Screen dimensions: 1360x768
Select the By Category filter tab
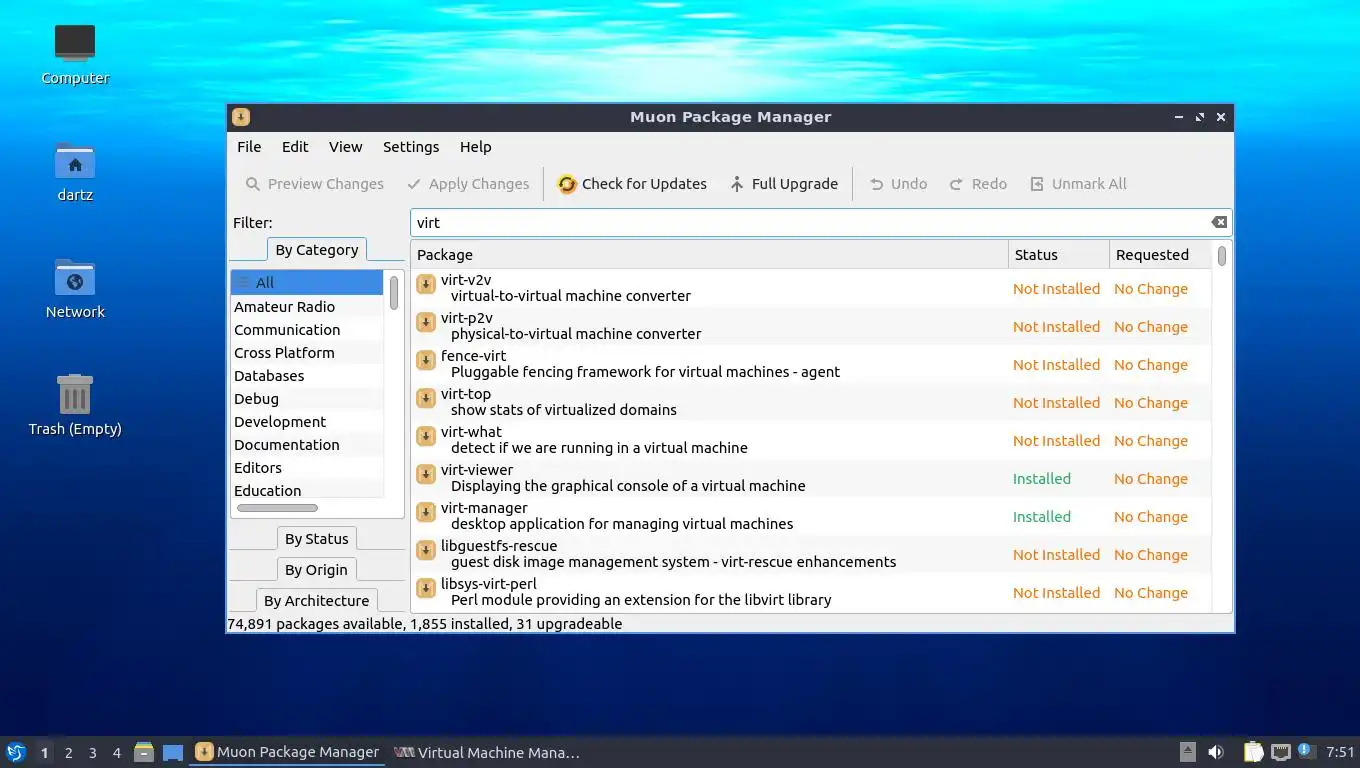tap(317, 250)
